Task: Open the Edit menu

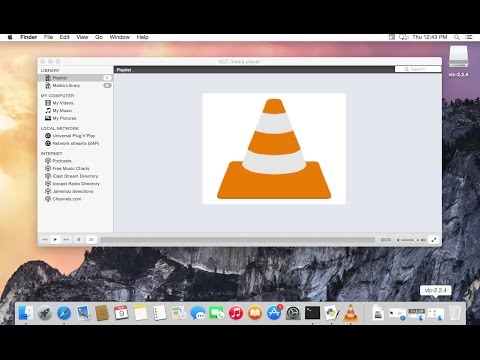Action: [65, 37]
